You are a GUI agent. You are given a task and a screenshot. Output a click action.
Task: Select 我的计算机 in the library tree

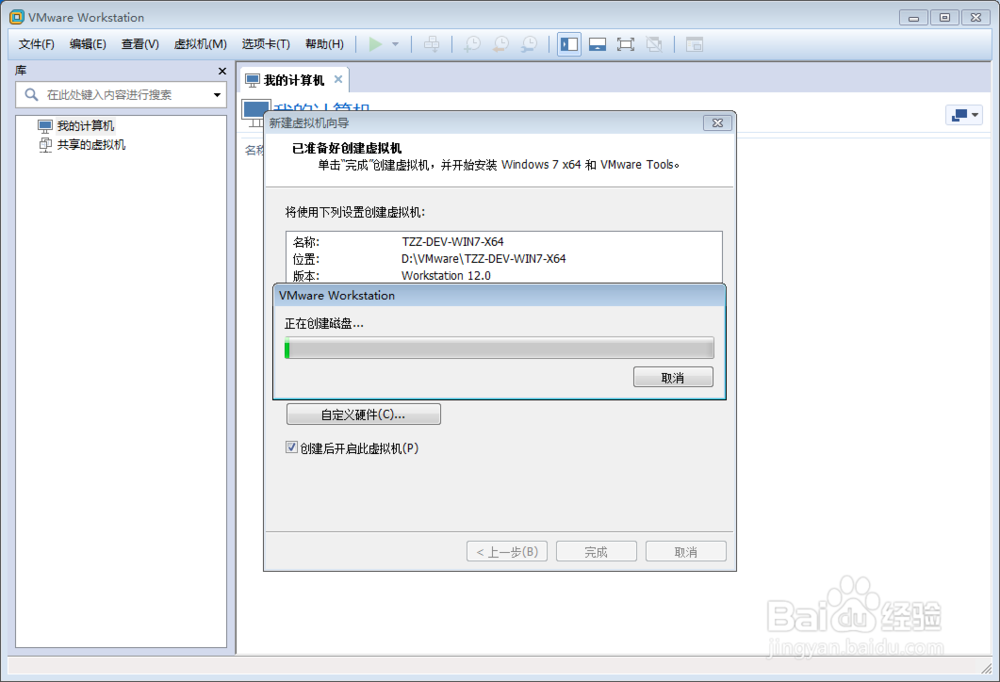[85, 126]
